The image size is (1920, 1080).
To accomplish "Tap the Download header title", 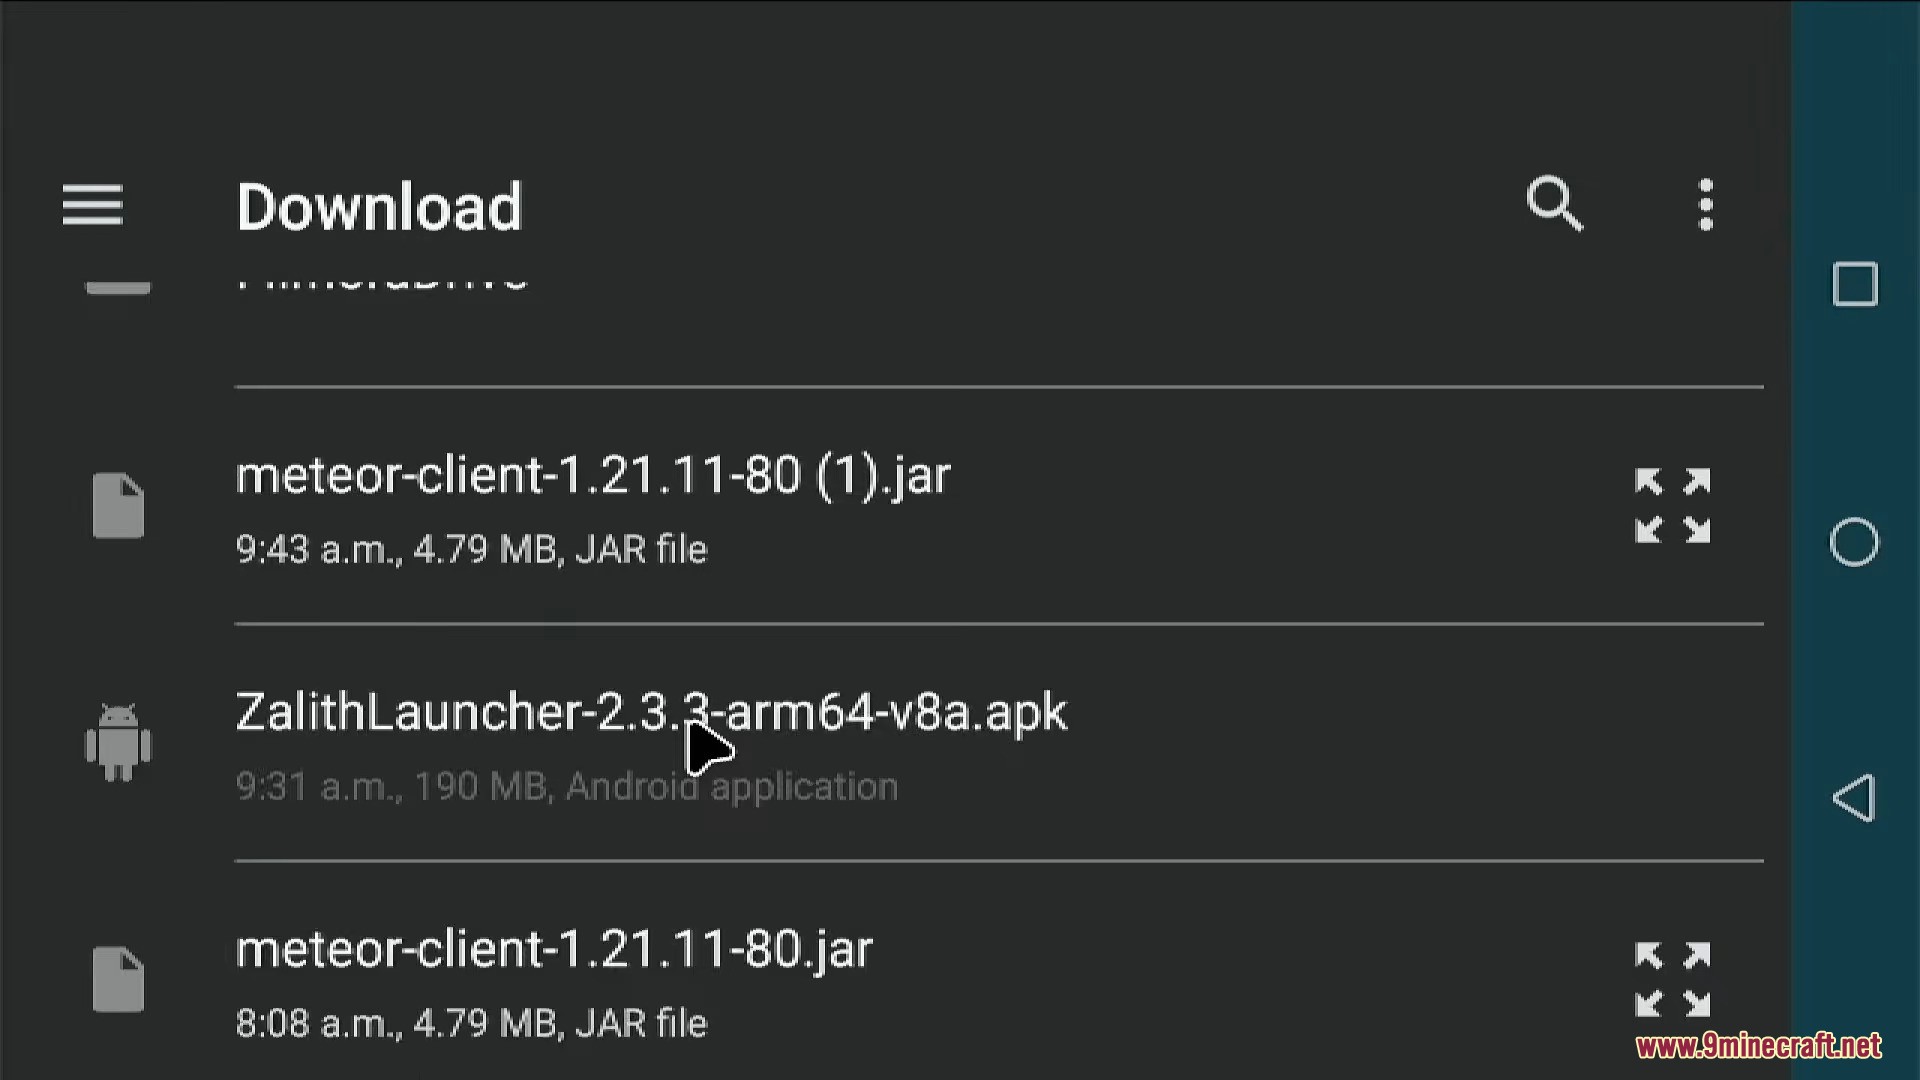I will pyautogui.click(x=379, y=206).
